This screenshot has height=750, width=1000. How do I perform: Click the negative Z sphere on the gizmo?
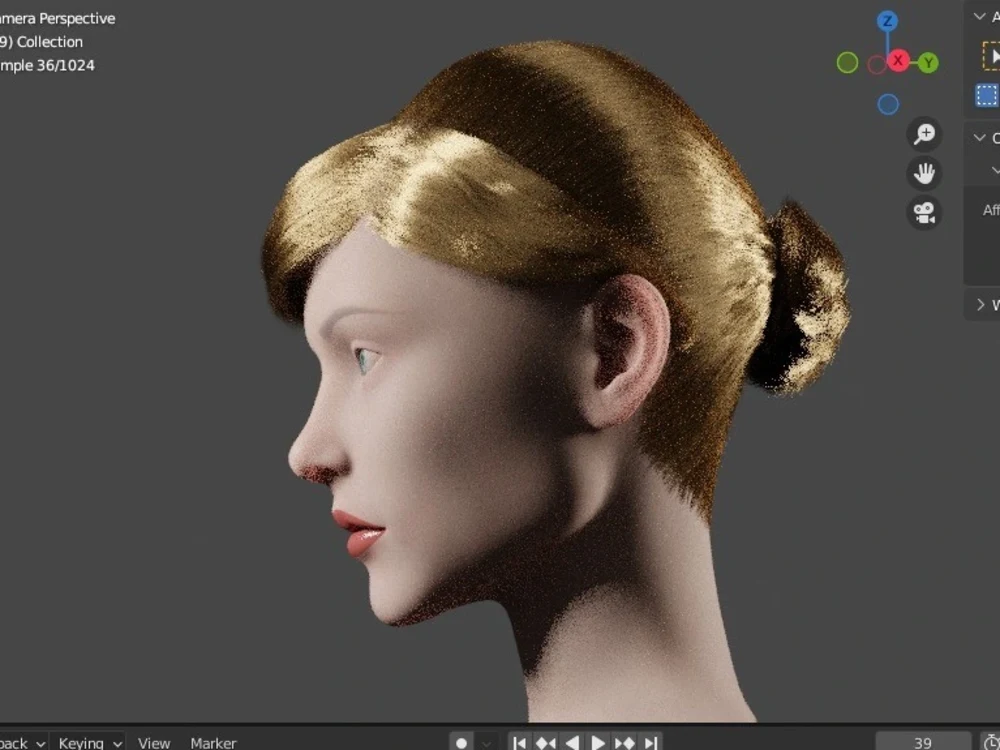(x=888, y=102)
